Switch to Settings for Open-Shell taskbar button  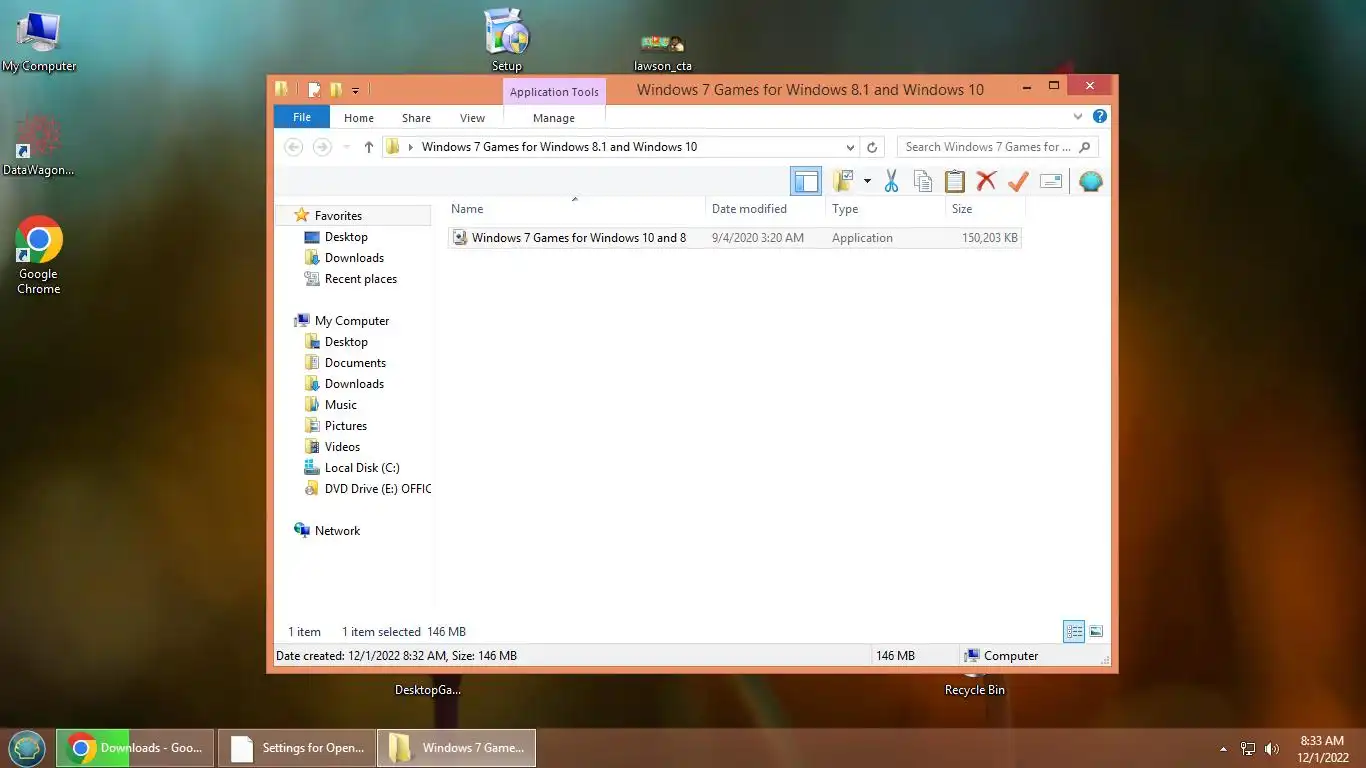[x=297, y=748]
